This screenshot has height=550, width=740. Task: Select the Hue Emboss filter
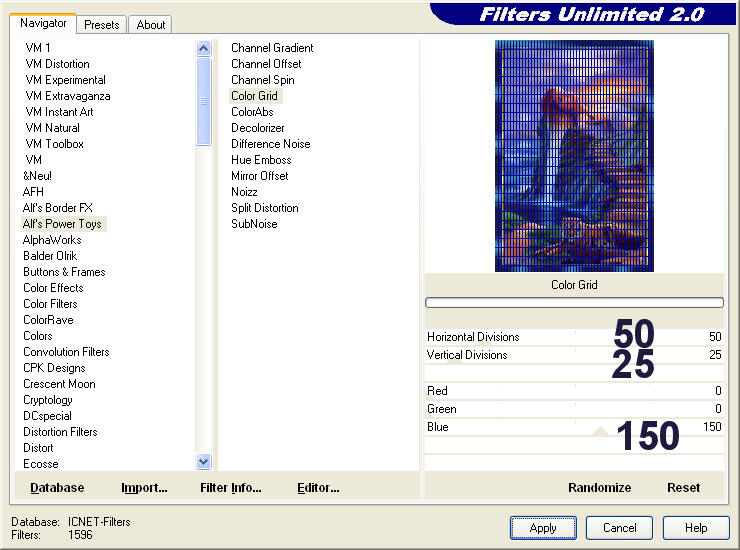tap(261, 161)
